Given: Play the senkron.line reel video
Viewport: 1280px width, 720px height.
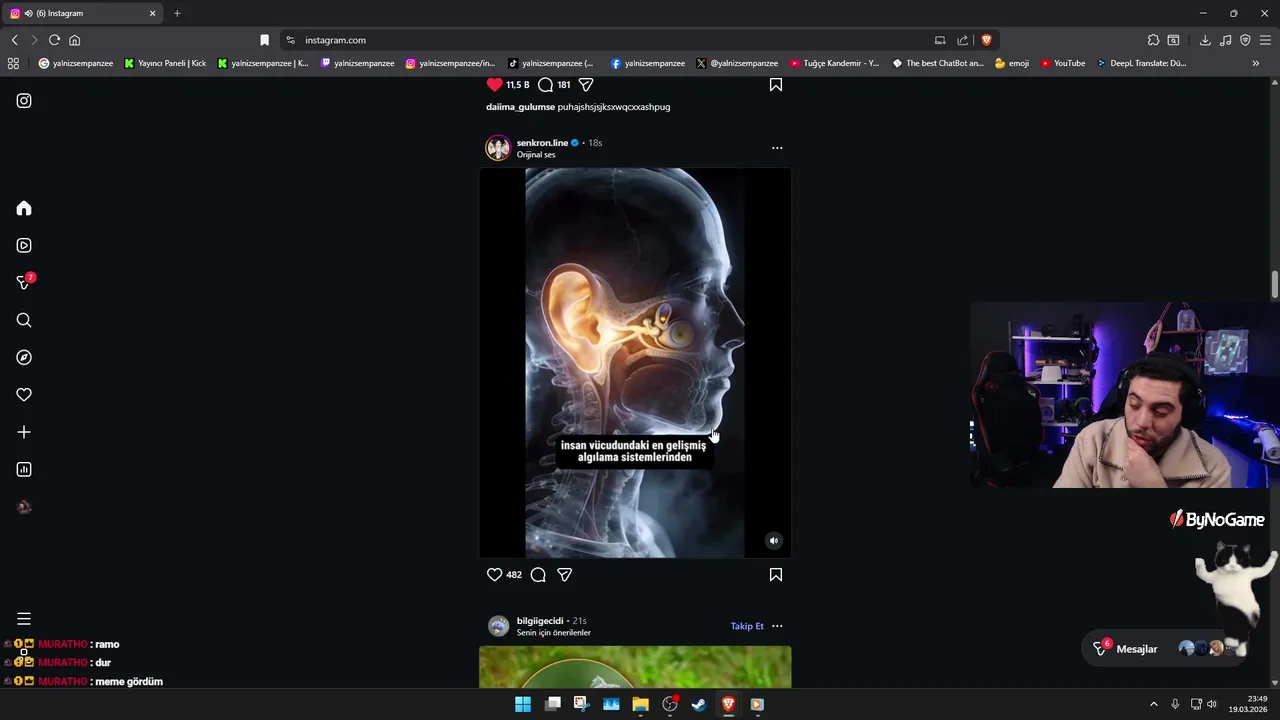Looking at the screenshot, I should pos(635,363).
